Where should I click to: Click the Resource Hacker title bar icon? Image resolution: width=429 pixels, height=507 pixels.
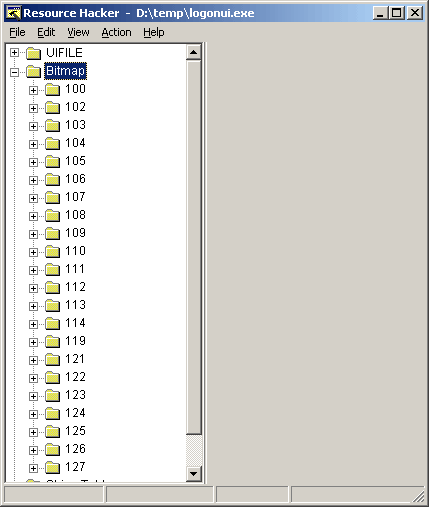tap(14, 13)
